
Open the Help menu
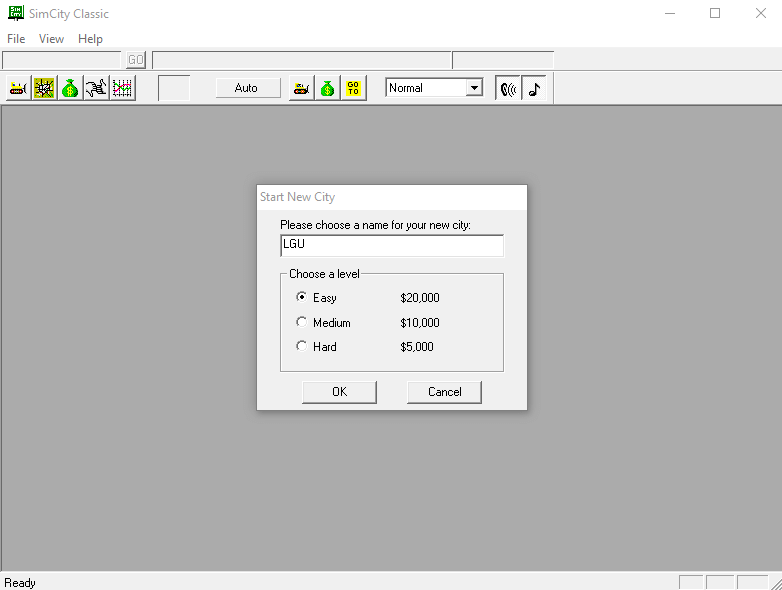pyautogui.click(x=90, y=39)
